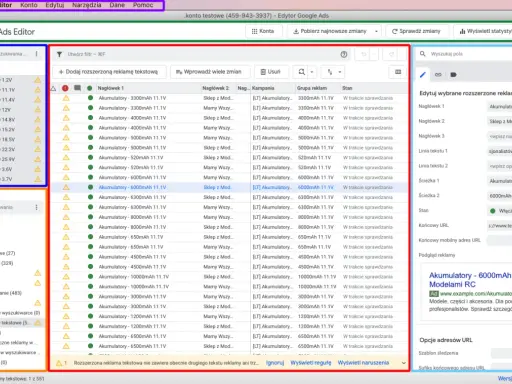Viewport: 512px width, 384px height.
Task: Open the Narzędzia menu
Action: (87, 5)
